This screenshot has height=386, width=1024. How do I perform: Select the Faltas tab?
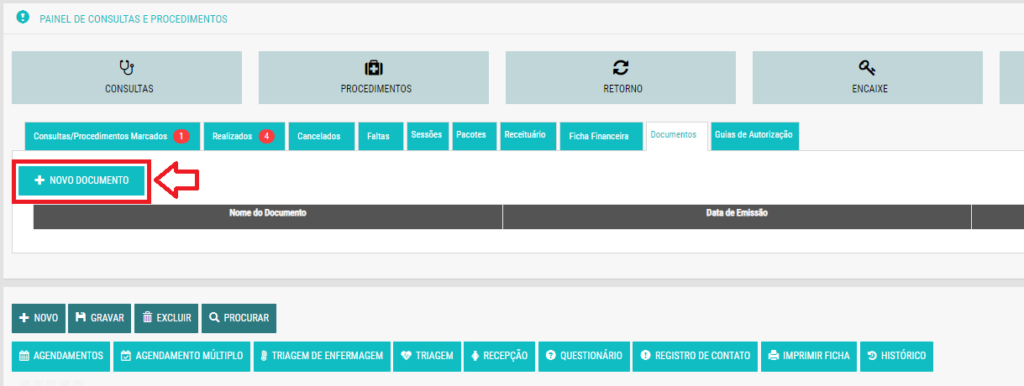[x=381, y=137]
